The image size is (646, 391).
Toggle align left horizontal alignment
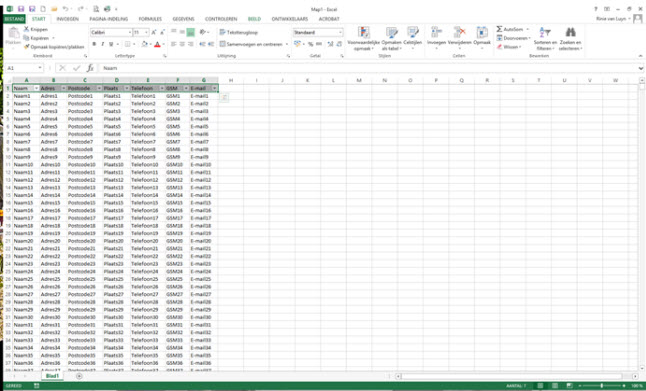173,44
